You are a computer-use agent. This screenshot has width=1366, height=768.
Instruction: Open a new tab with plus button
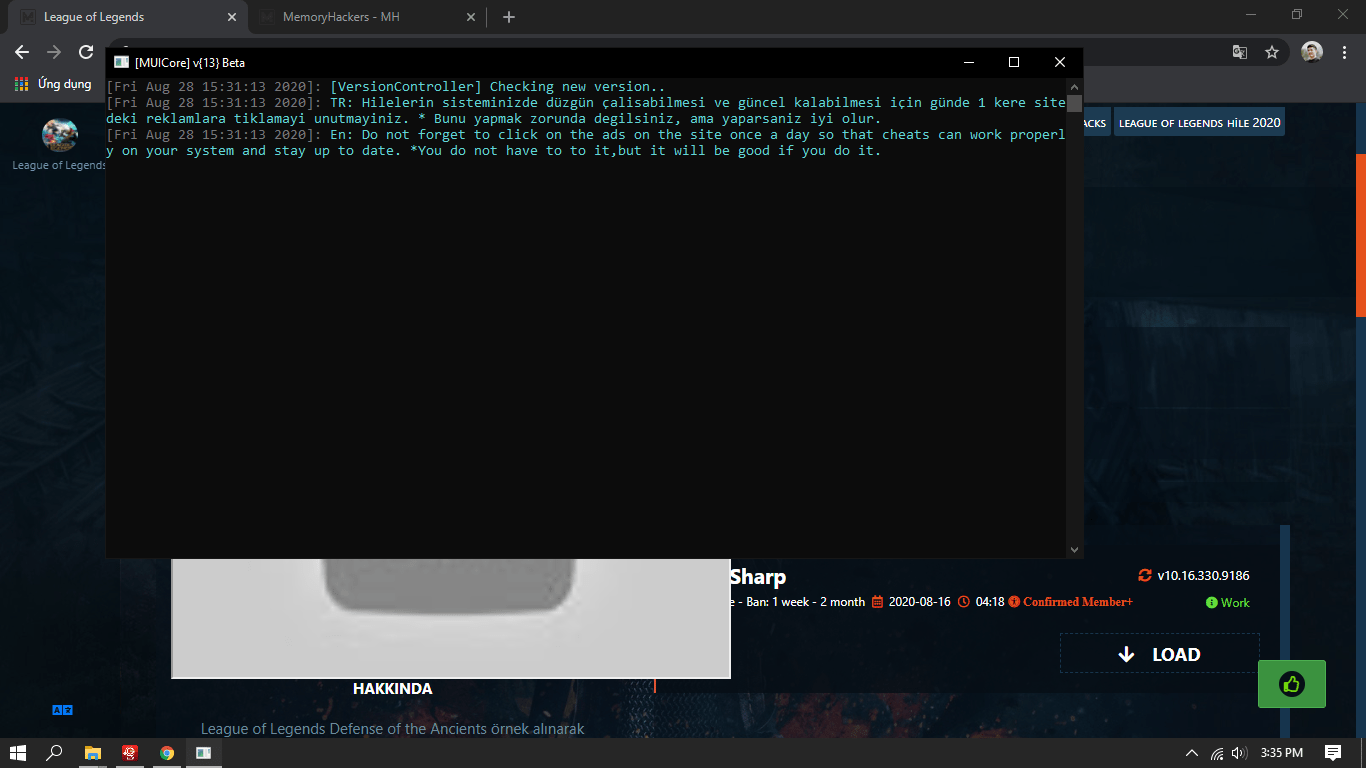pos(509,17)
